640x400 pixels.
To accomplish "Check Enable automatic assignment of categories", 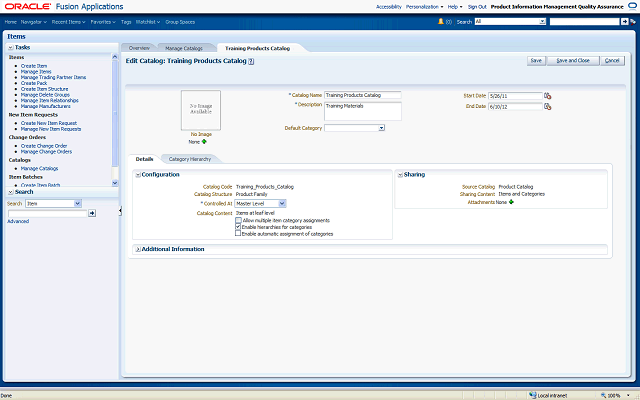I will pos(238,234).
